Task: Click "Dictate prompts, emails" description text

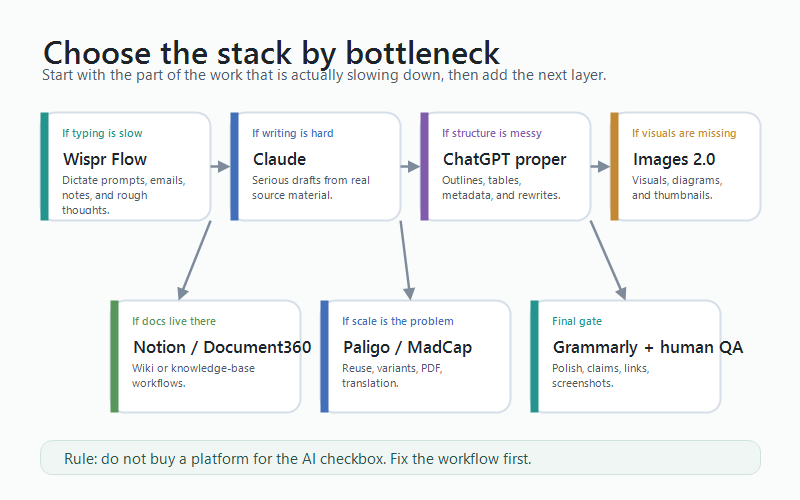Action: [x=123, y=195]
